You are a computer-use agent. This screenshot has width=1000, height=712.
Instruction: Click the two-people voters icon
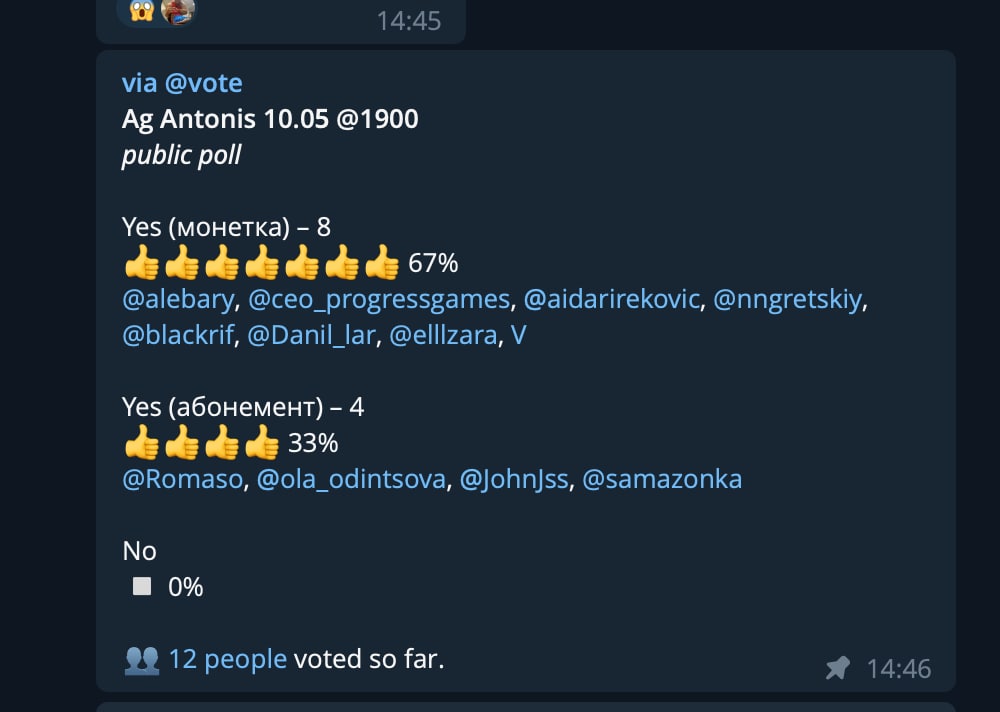[141, 660]
